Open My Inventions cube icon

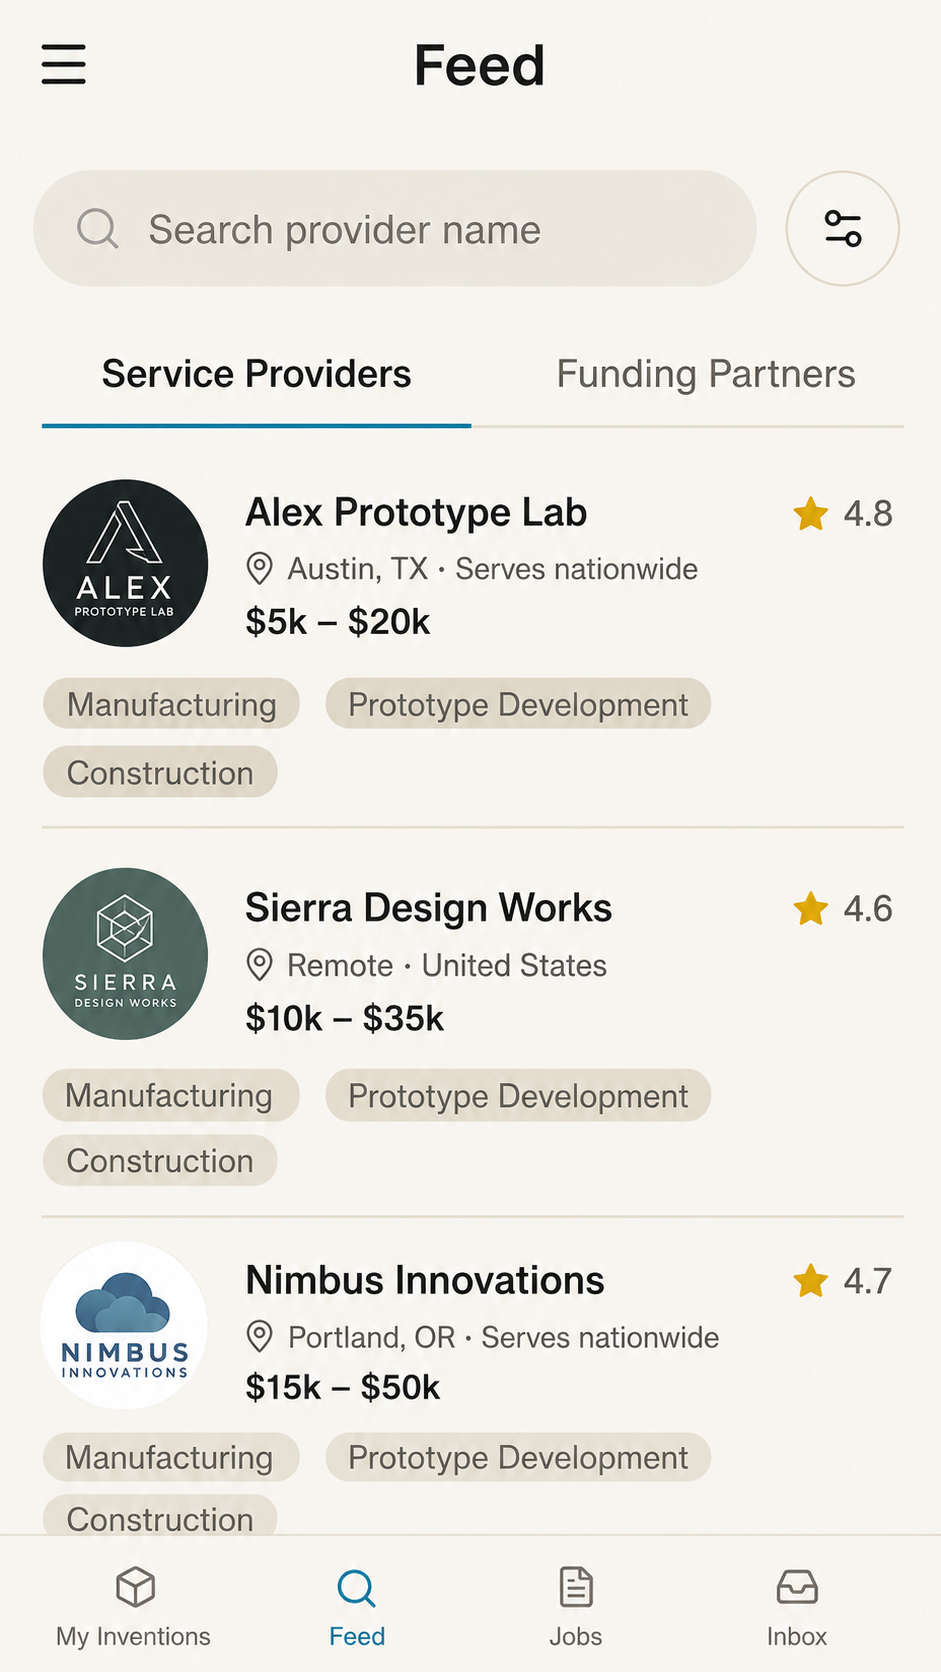click(x=135, y=1587)
